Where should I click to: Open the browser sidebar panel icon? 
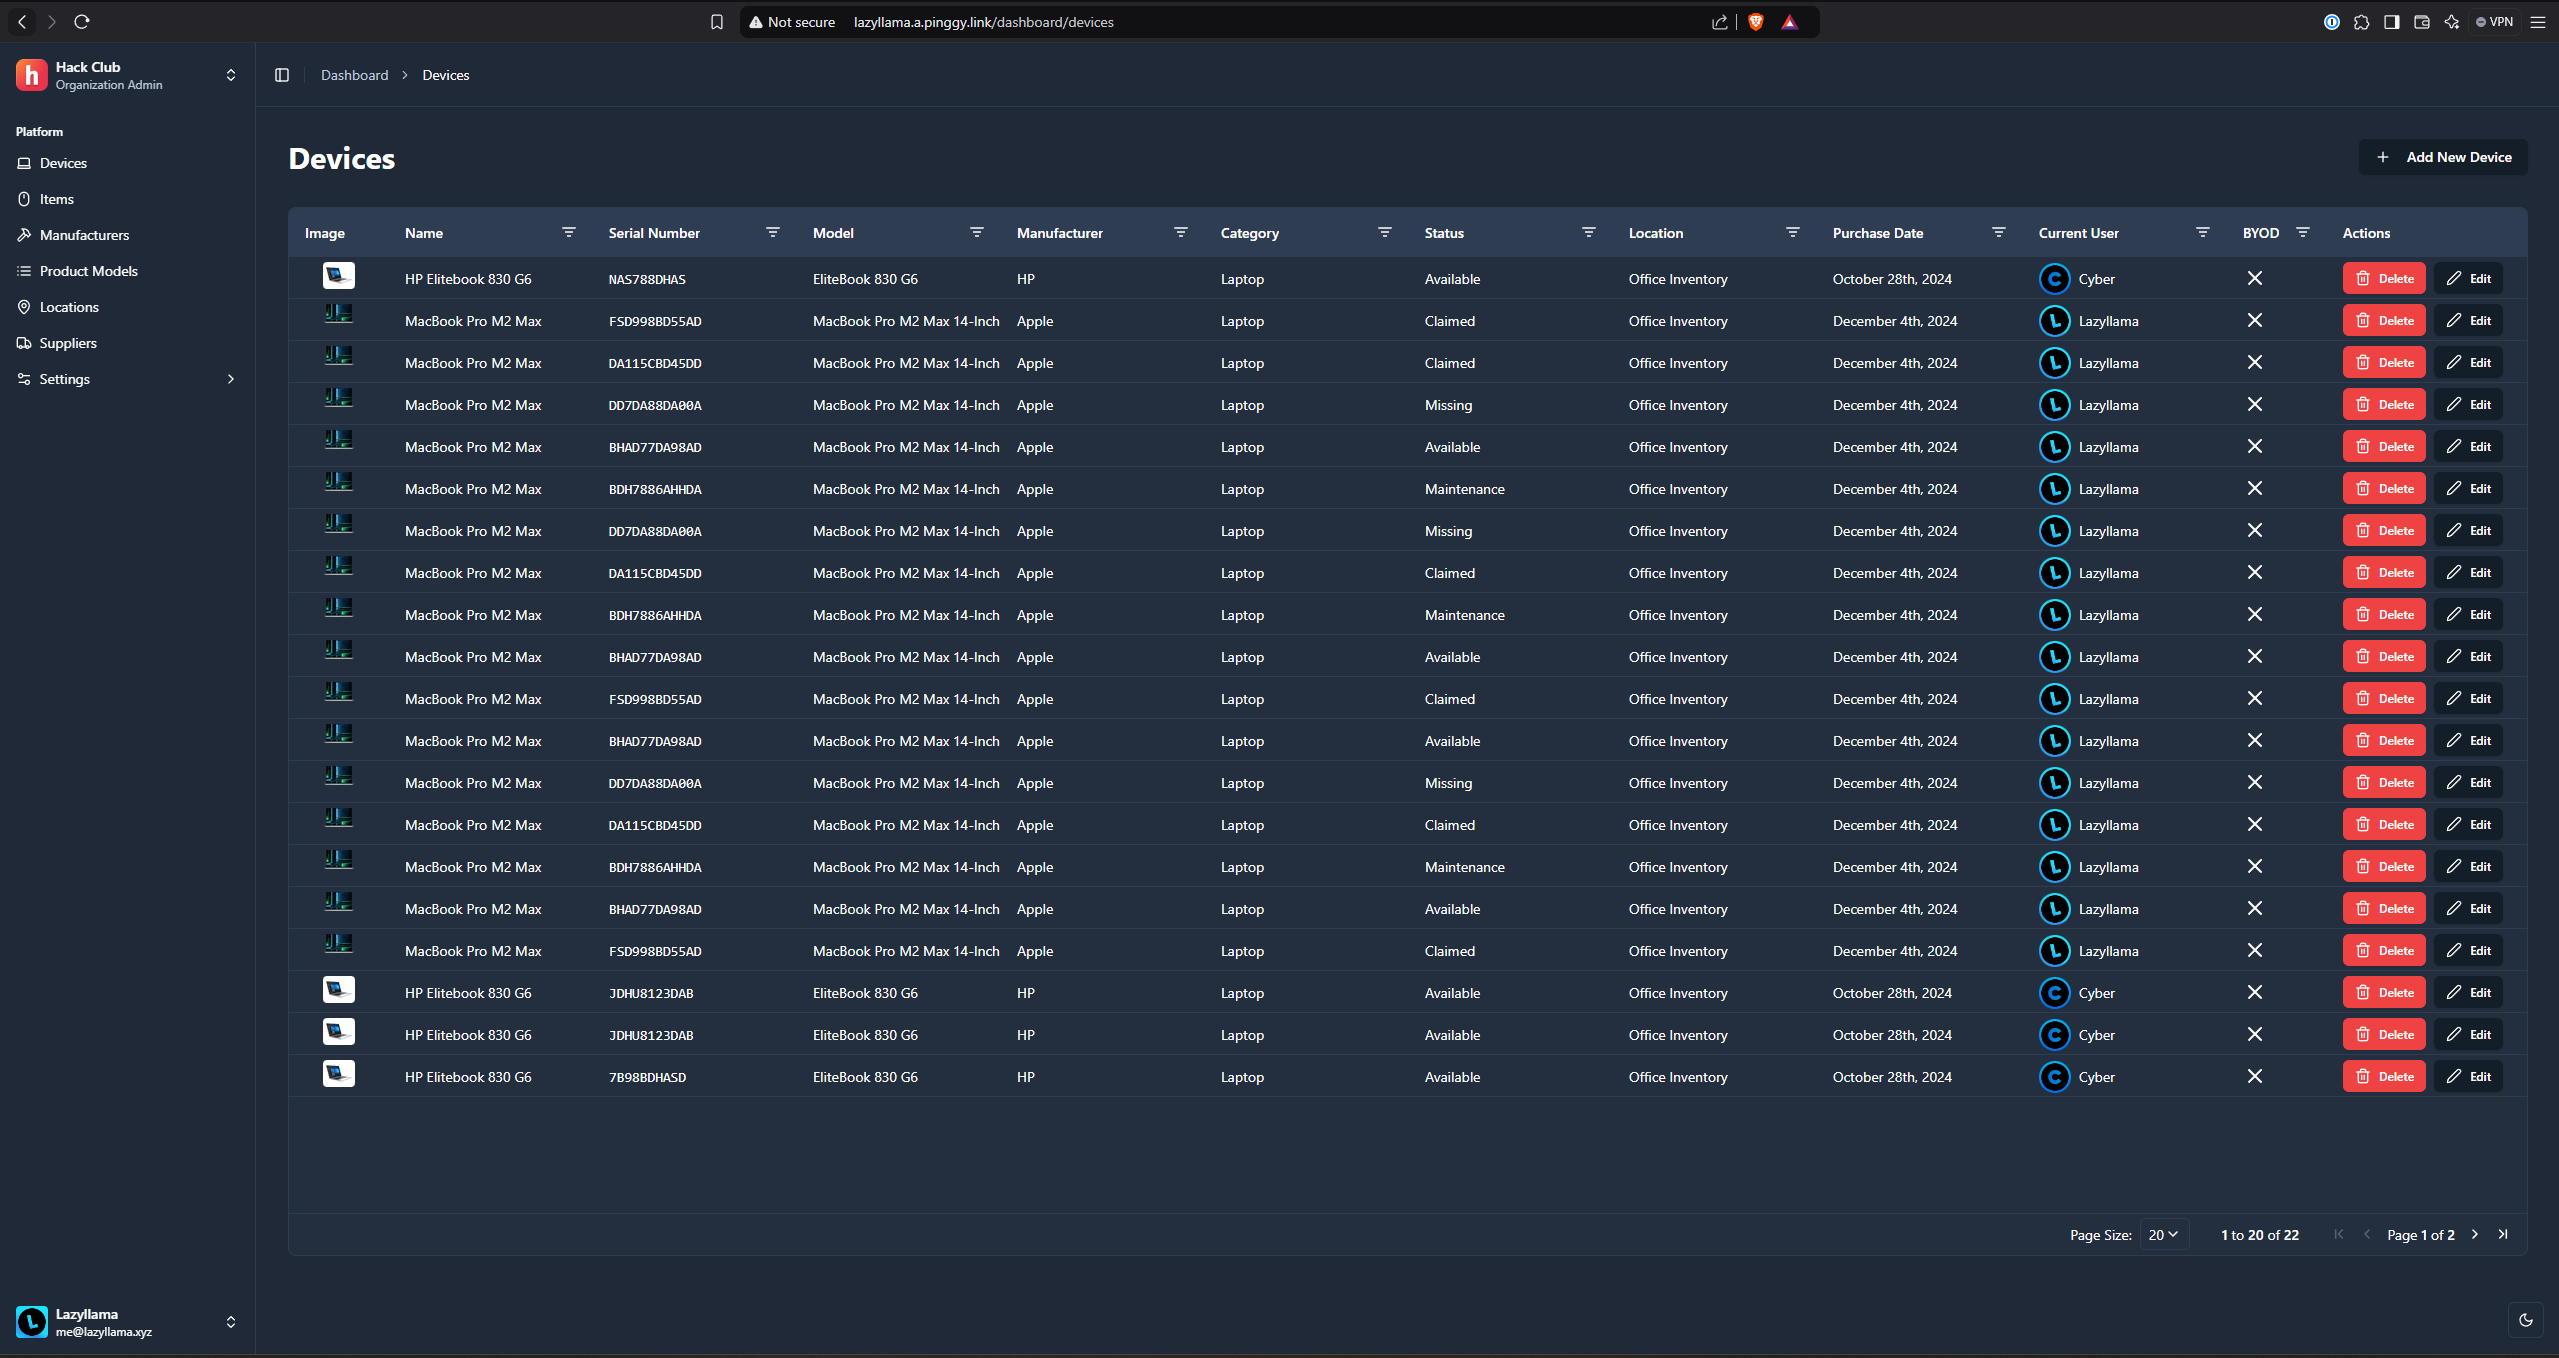pyautogui.click(x=2392, y=22)
